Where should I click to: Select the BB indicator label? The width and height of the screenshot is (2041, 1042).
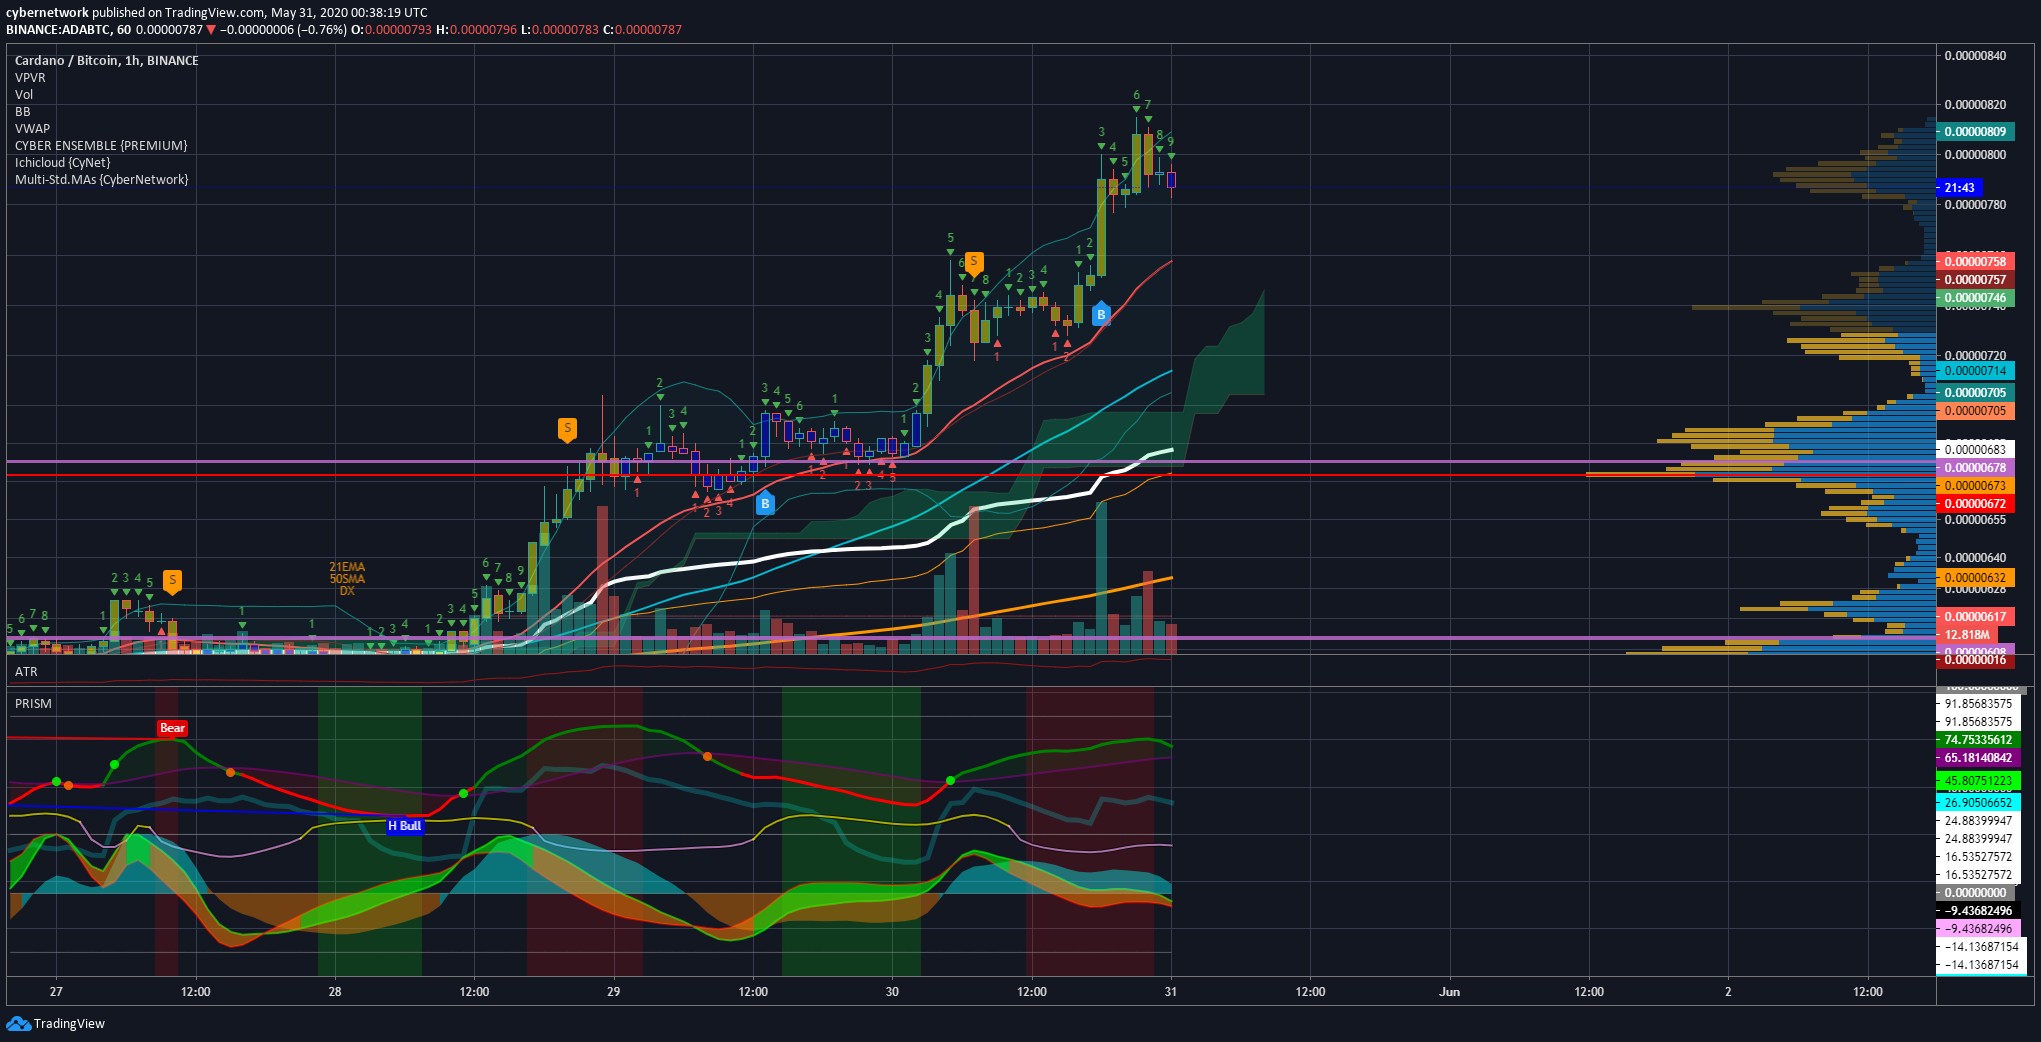click(23, 111)
